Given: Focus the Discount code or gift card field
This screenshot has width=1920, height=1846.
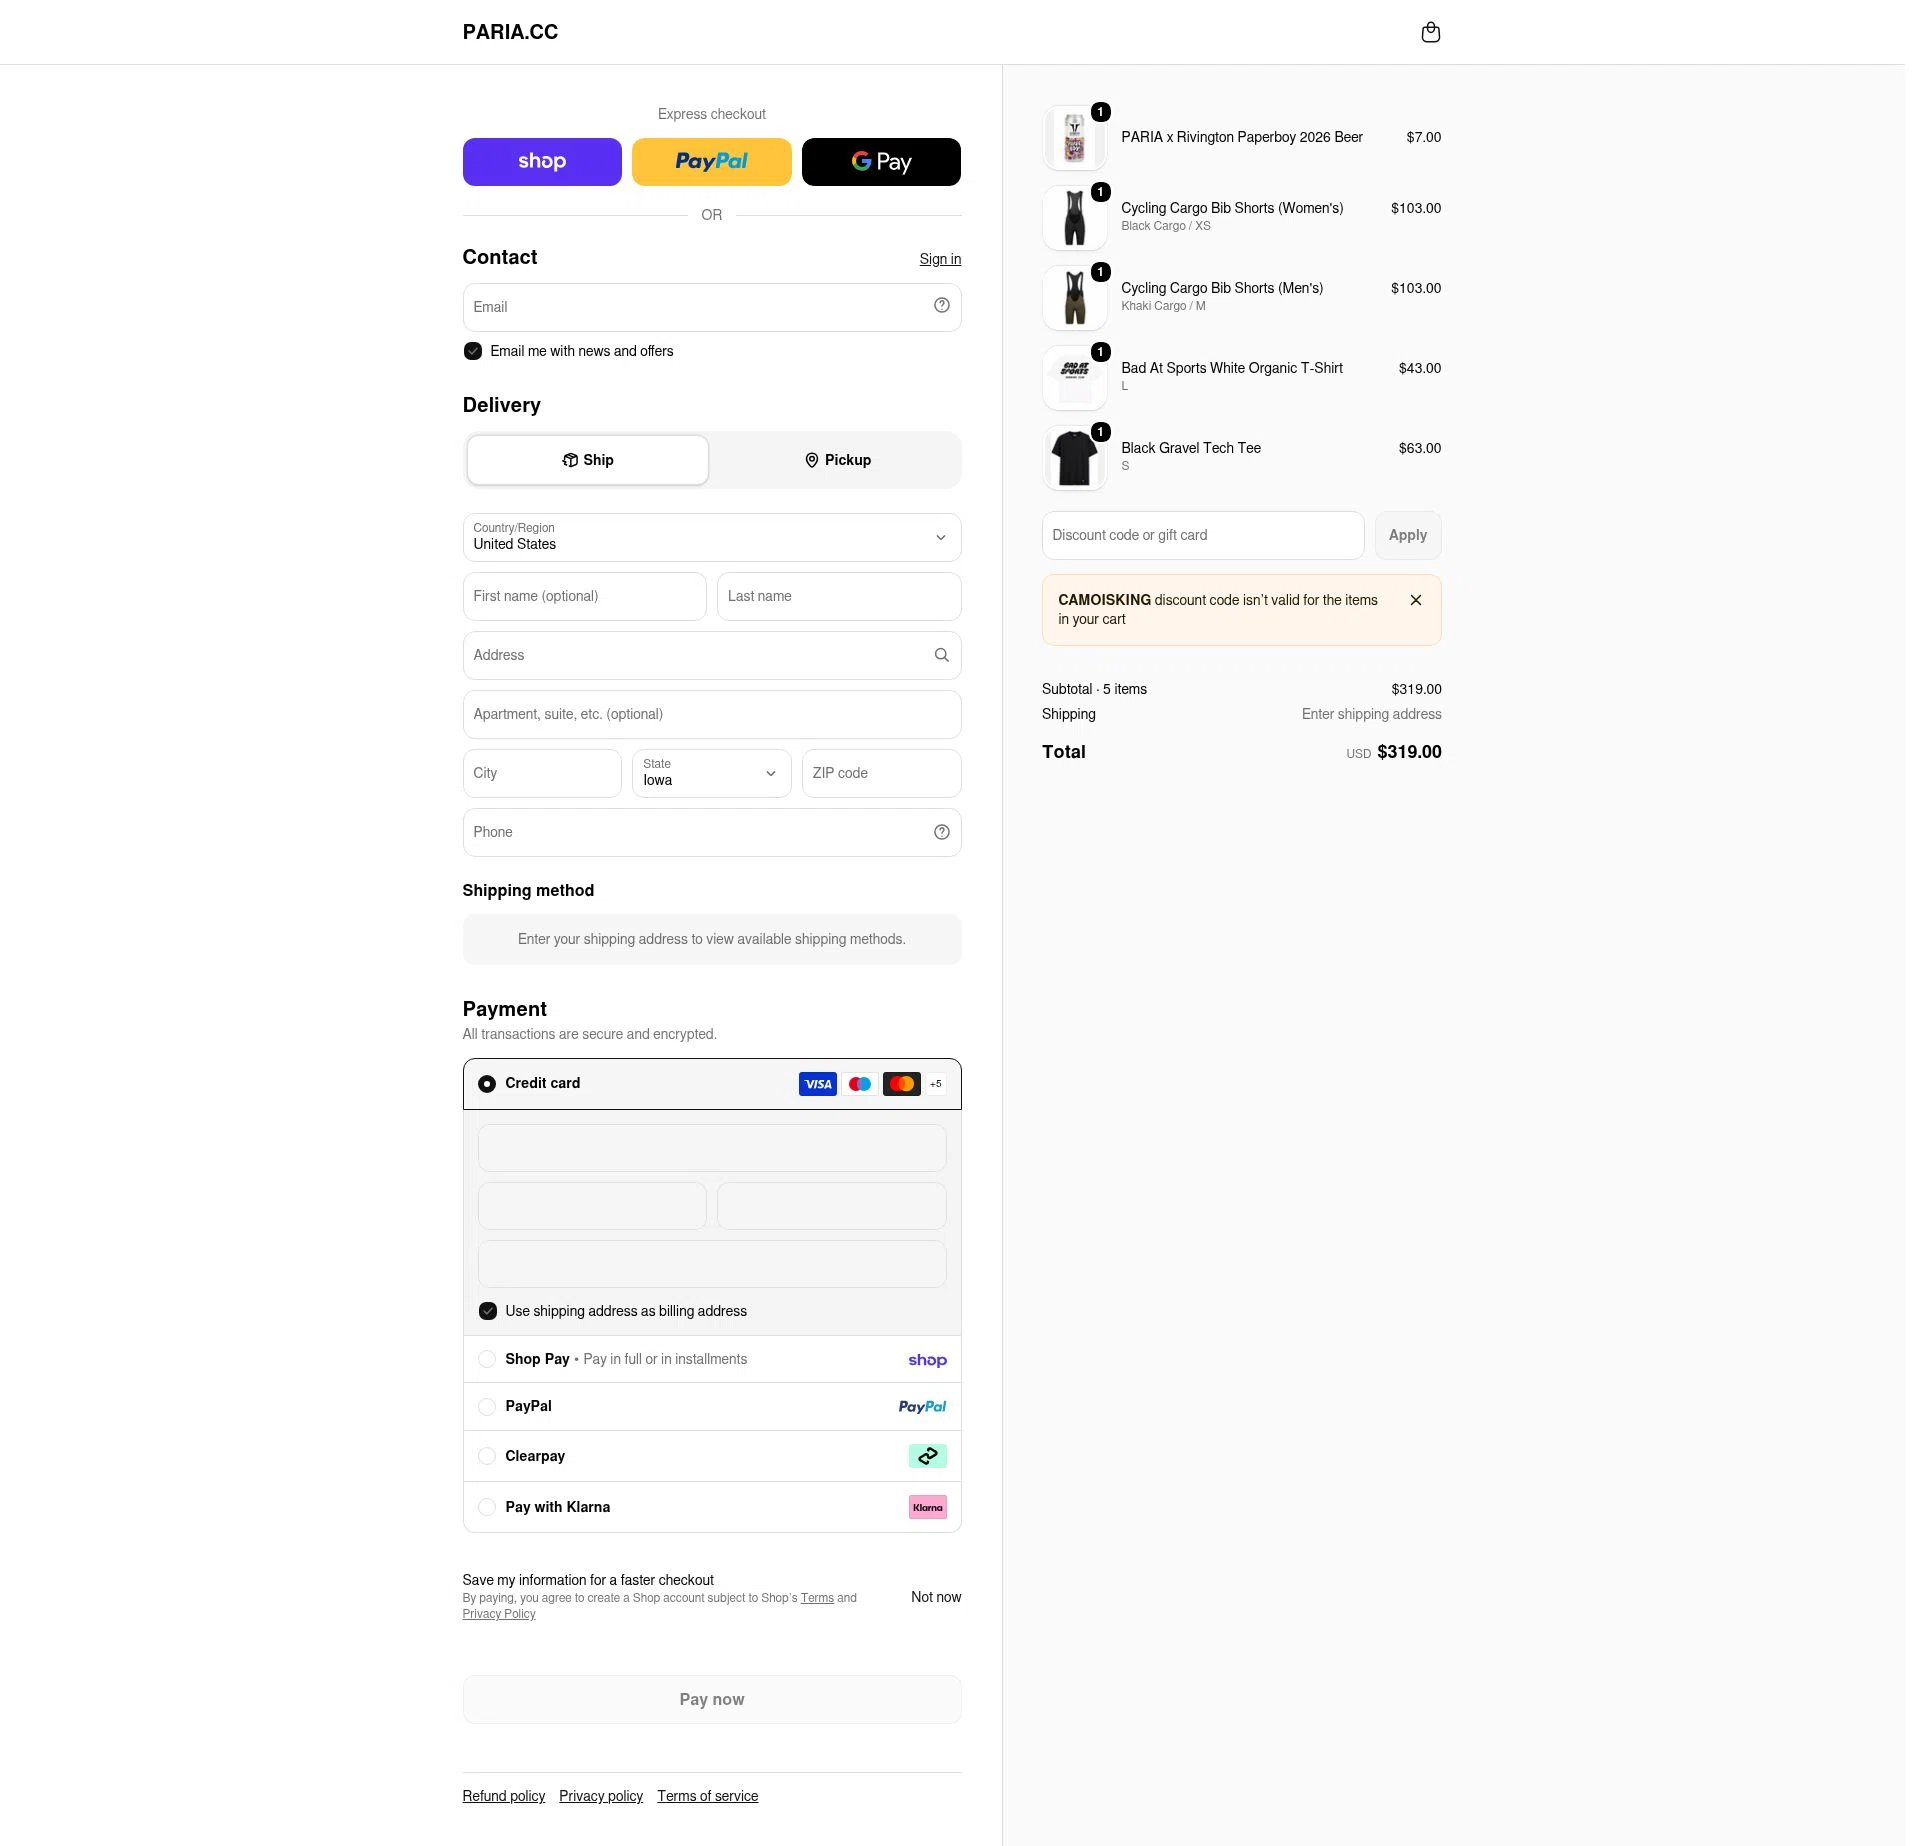Looking at the screenshot, I should pyautogui.click(x=1203, y=535).
